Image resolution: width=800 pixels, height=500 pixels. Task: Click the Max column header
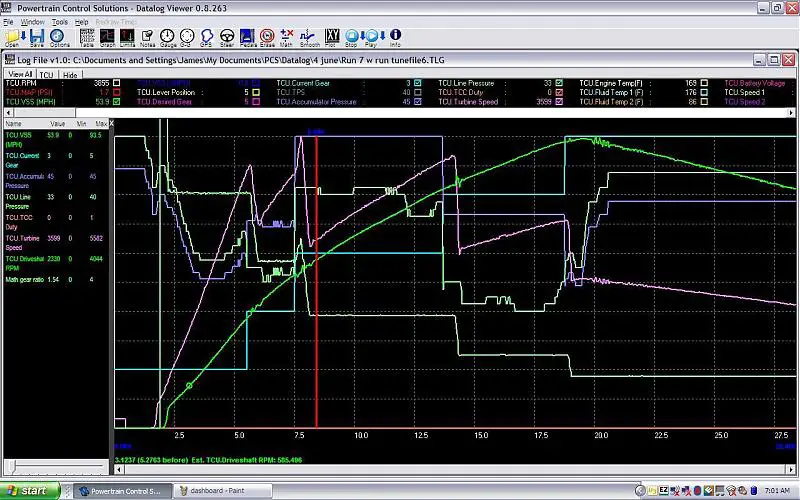[101, 123]
